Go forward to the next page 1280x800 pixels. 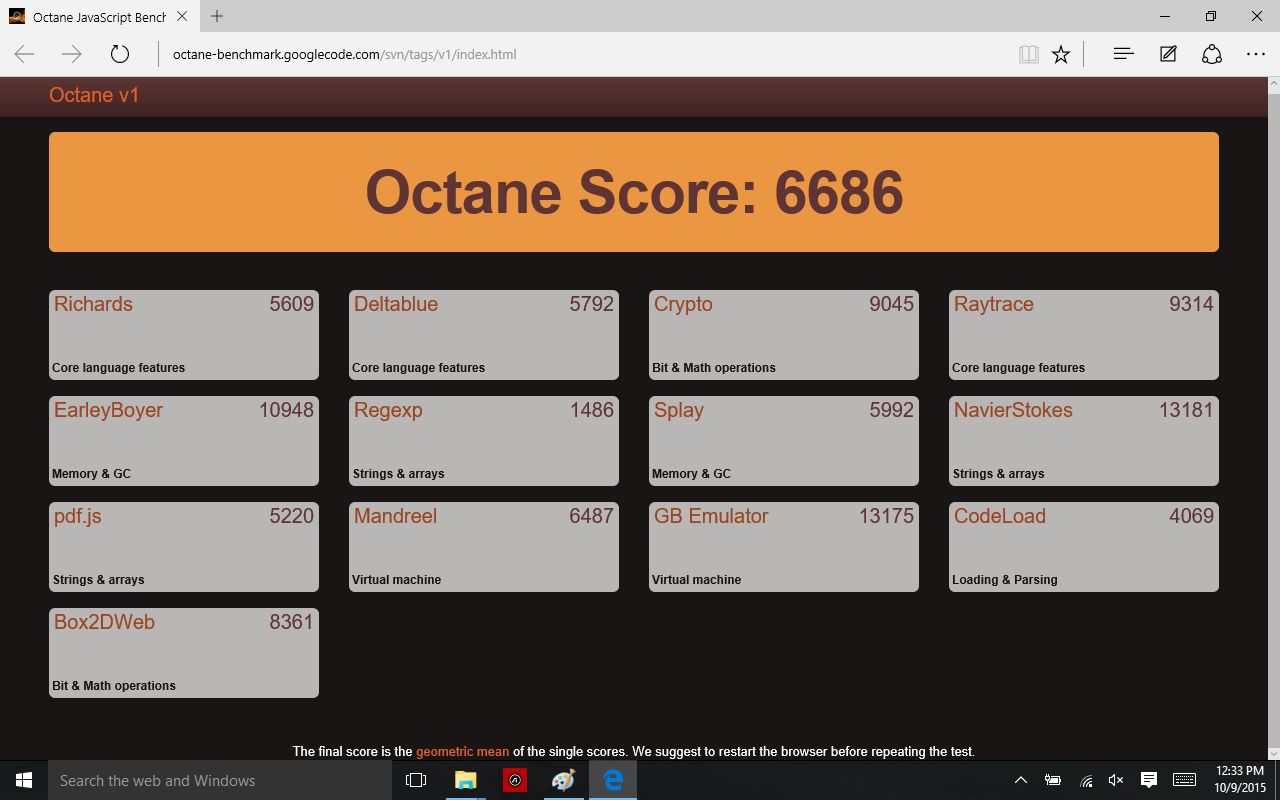(72, 54)
